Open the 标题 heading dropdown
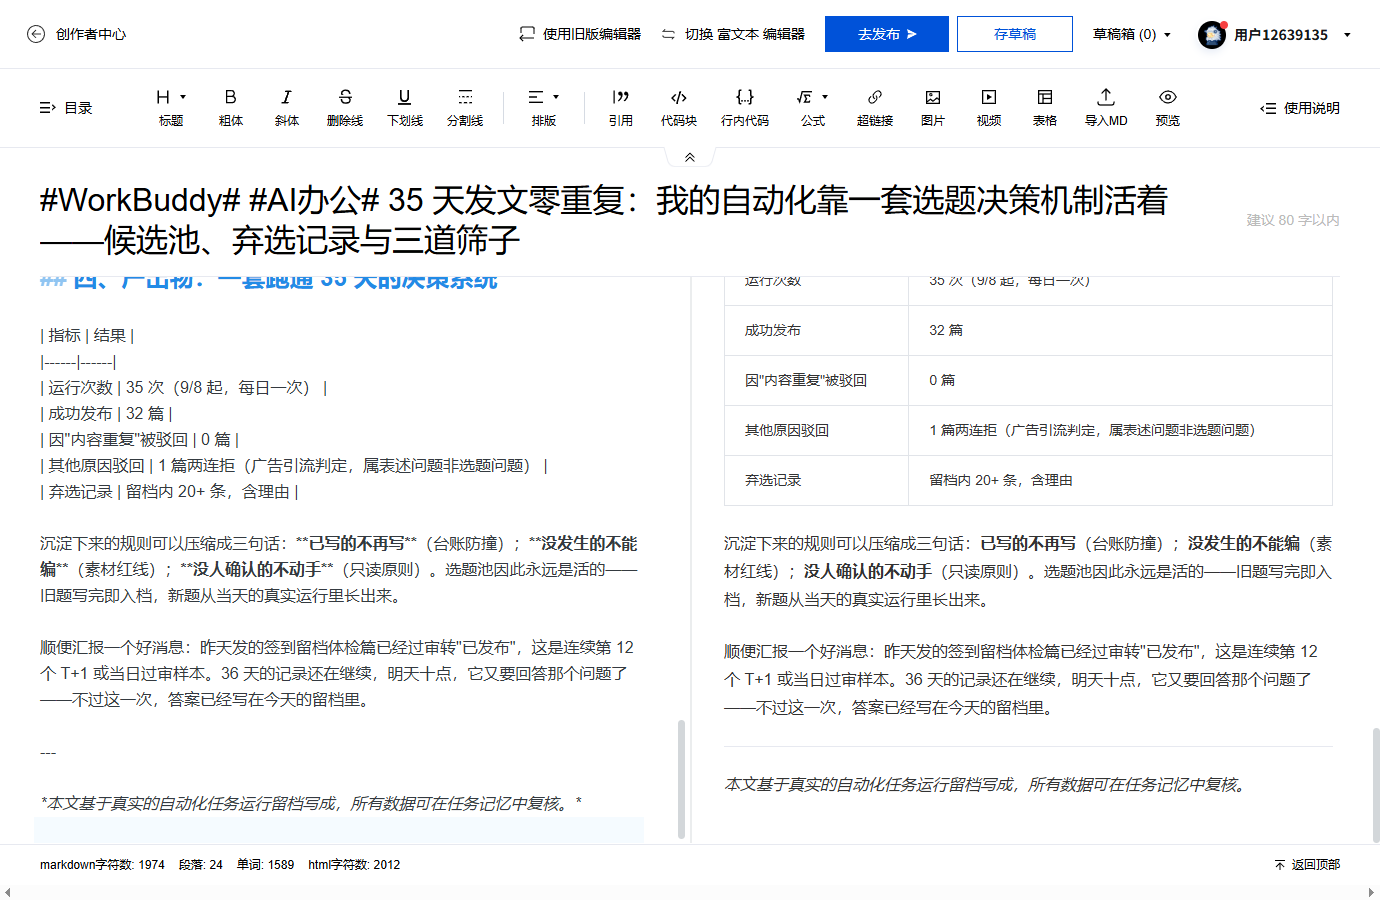Image resolution: width=1380 pixels, height=900 pixels. coord(171,108)
